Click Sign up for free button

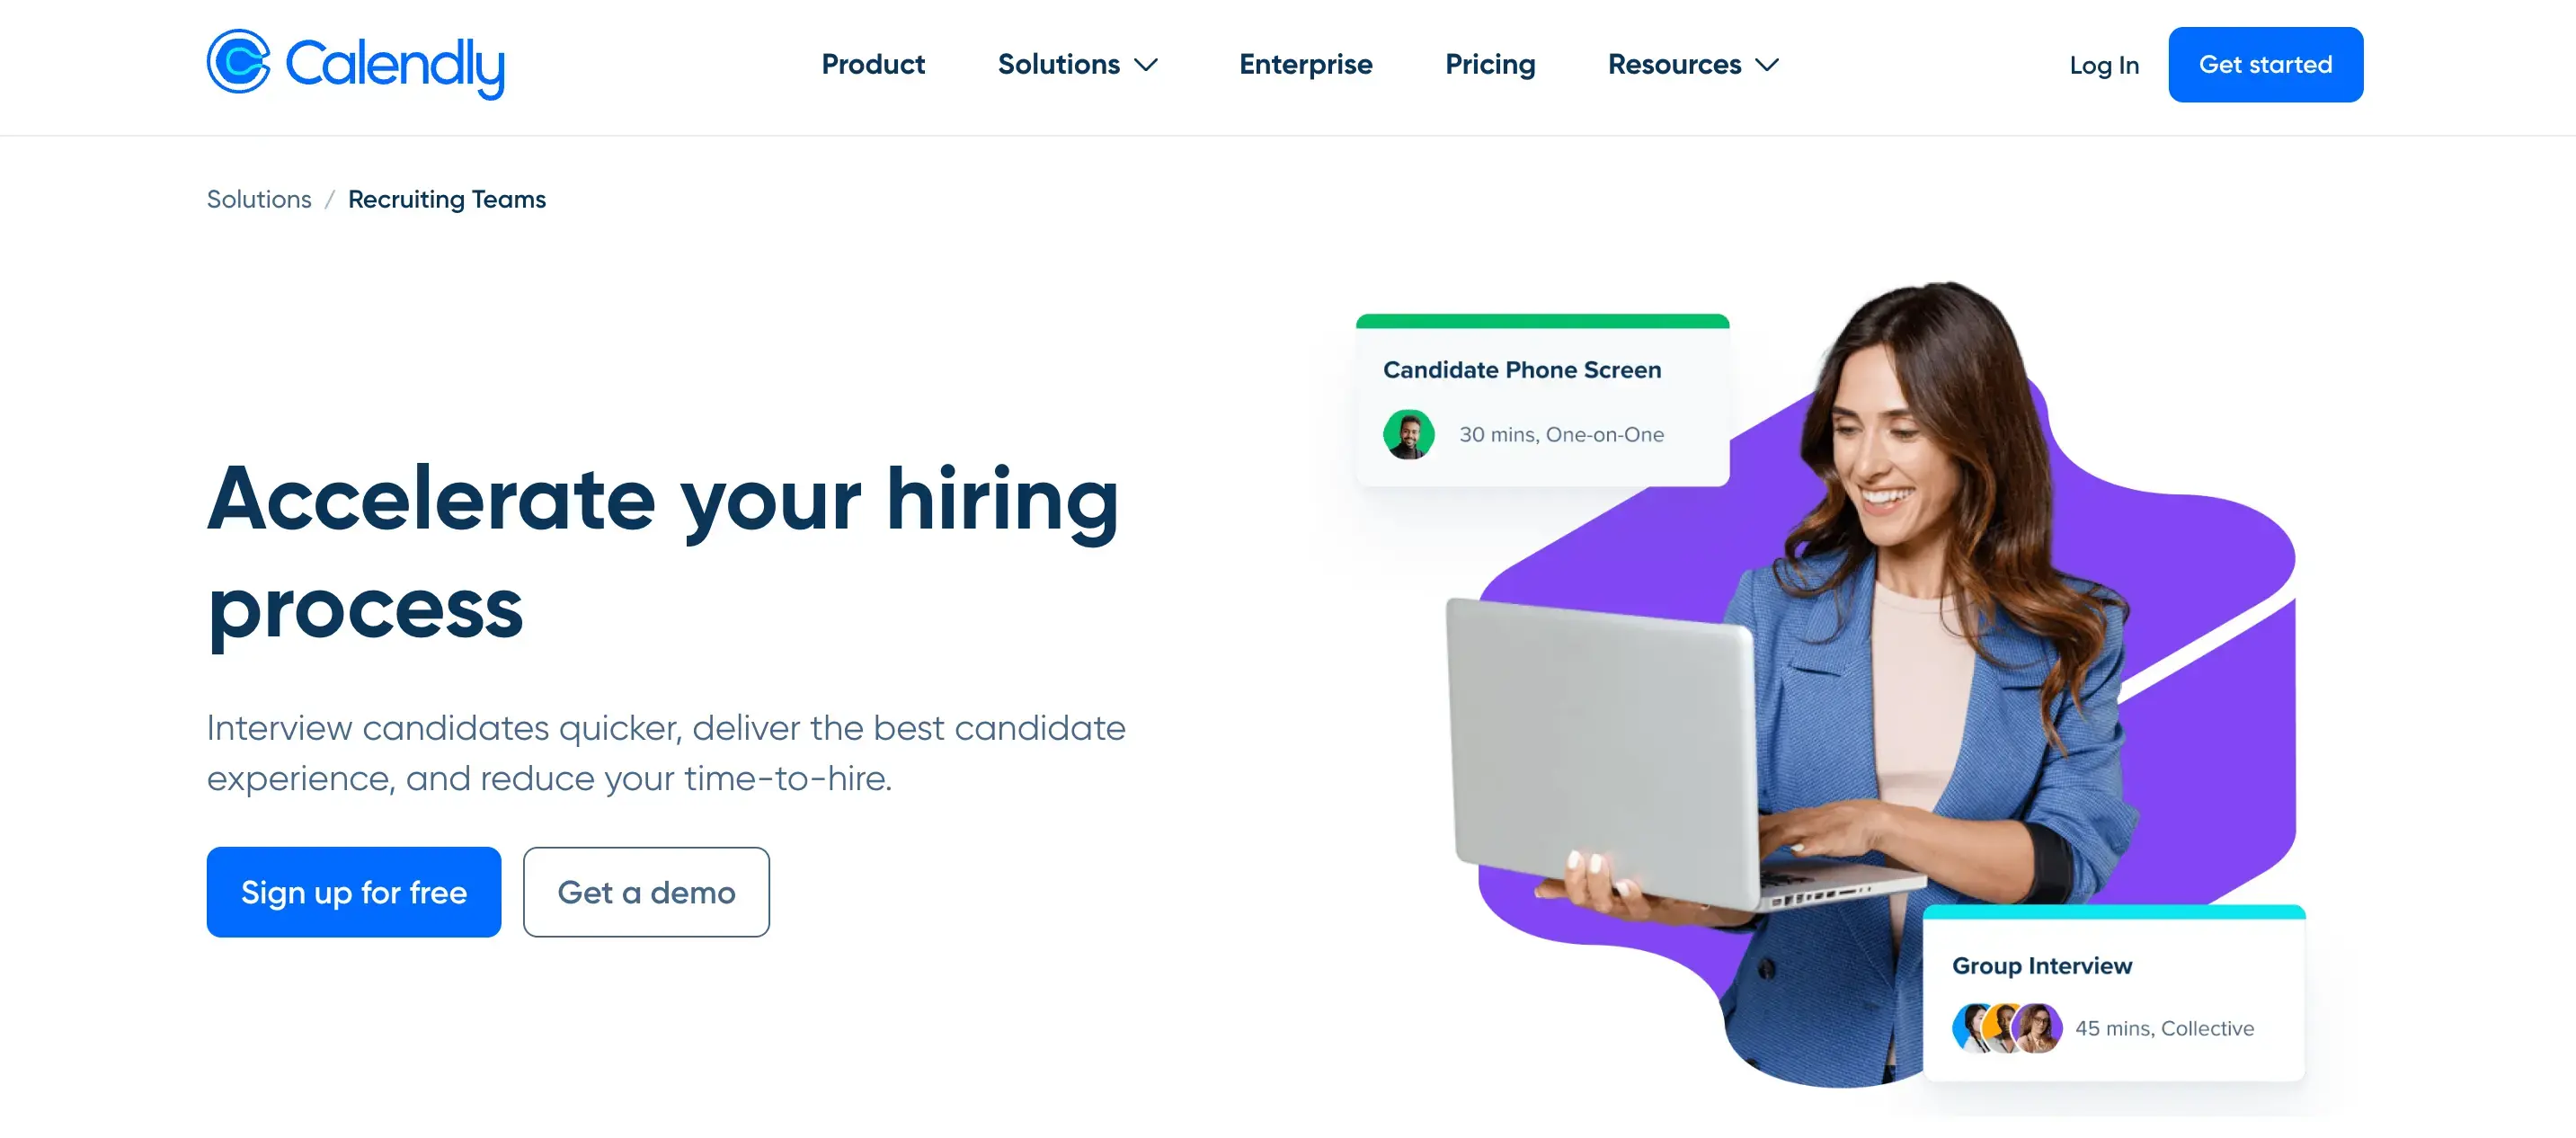[353, 892]
